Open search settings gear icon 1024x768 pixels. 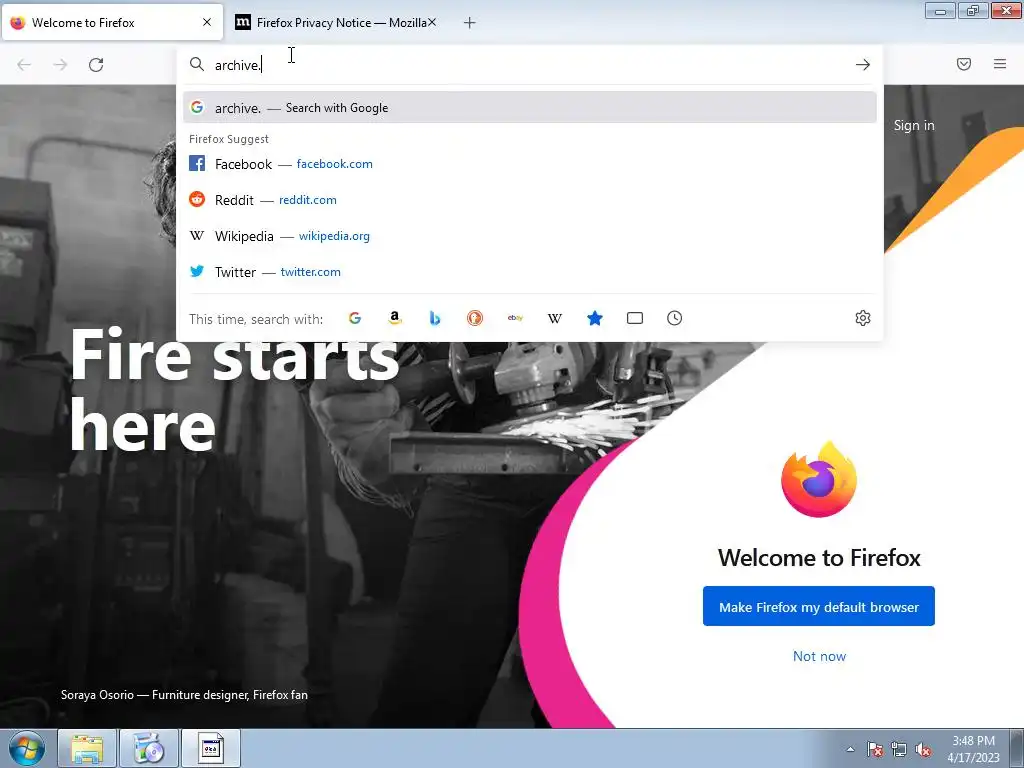tap(863, 318)
